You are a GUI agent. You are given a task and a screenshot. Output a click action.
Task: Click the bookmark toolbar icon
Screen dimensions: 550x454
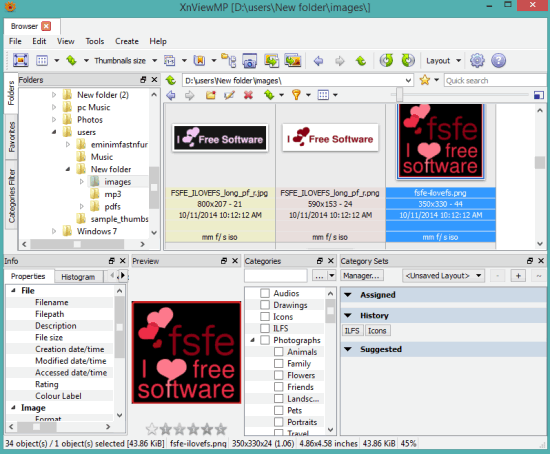pos(199,60)
